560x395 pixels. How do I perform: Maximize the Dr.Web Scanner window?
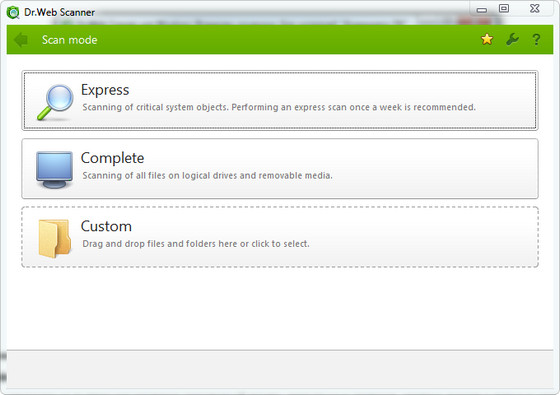tap(504, 9)
